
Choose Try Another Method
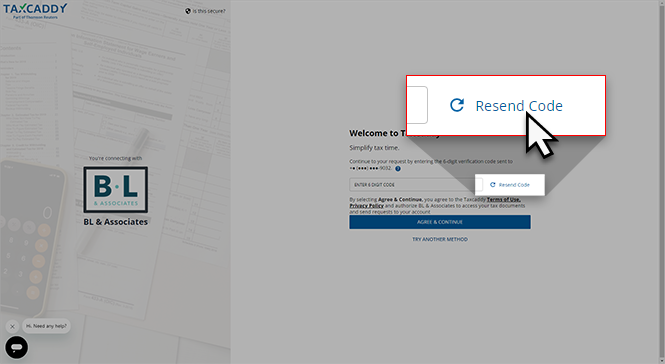(x=440, y=240)
